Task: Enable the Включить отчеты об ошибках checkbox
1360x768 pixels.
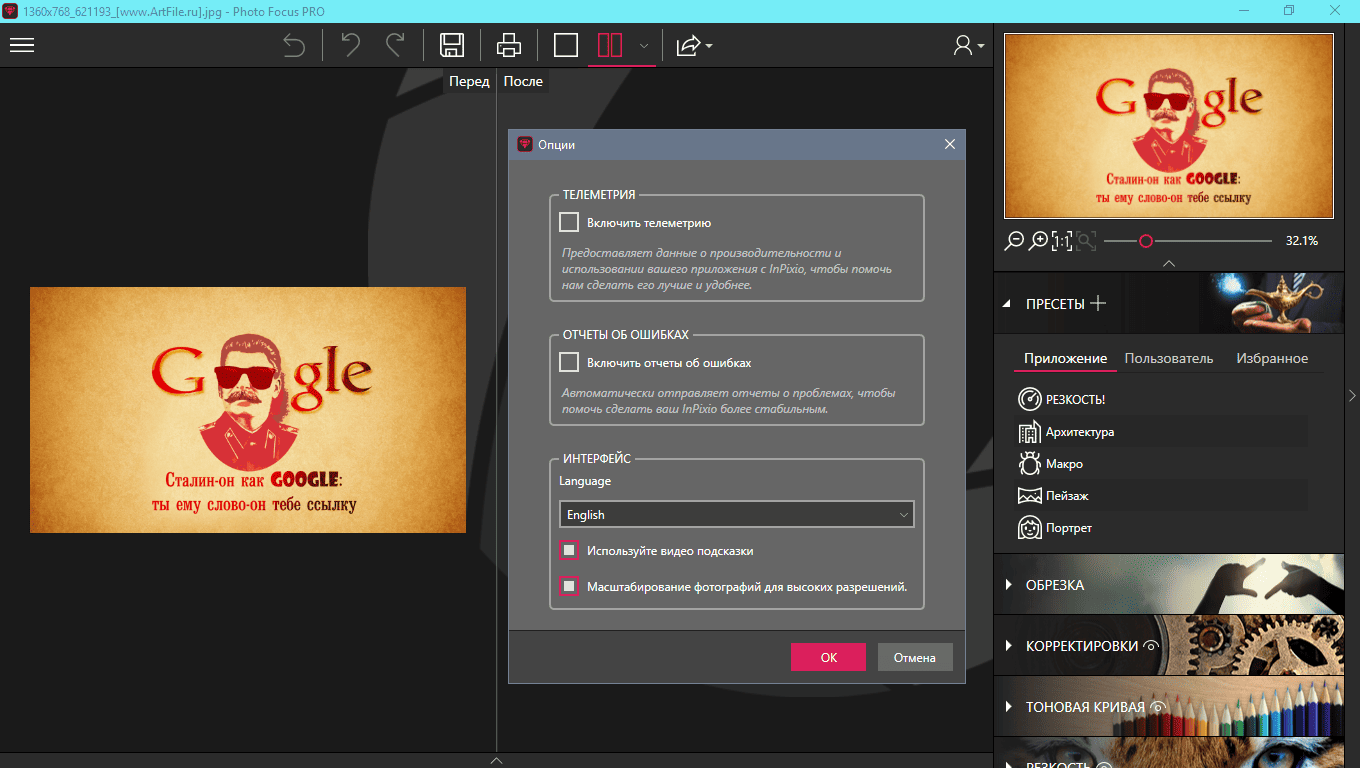Action: point(569,362)
